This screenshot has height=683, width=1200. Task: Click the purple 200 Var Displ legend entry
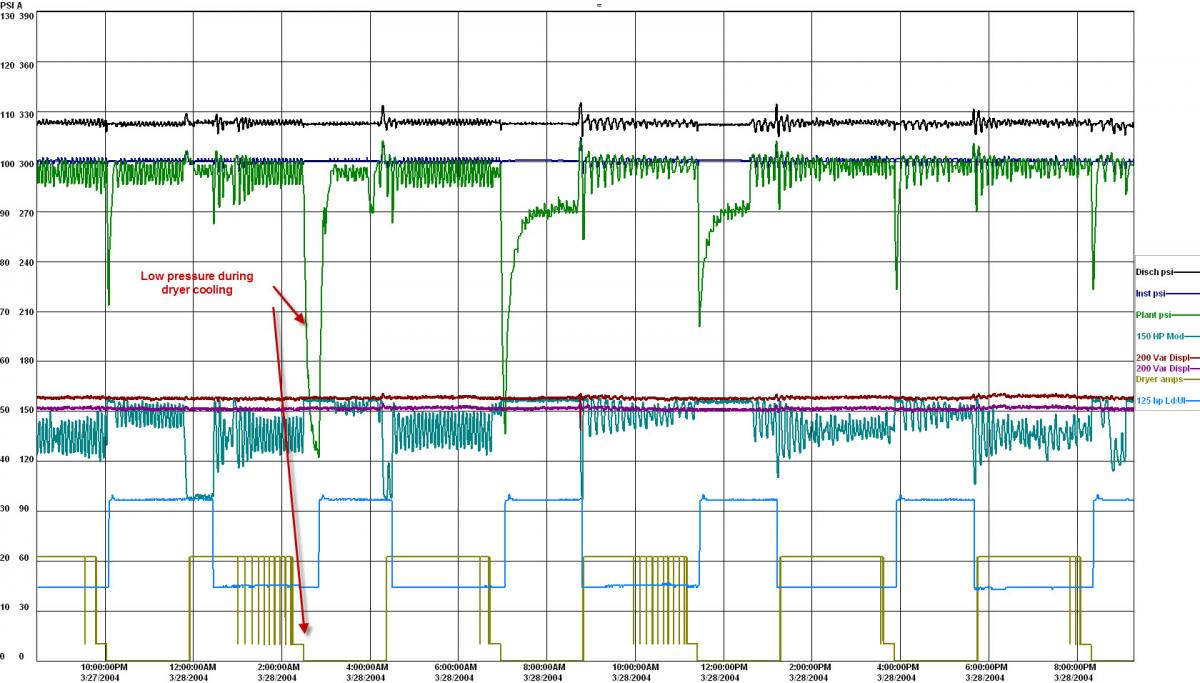[x=1167, y=369]
